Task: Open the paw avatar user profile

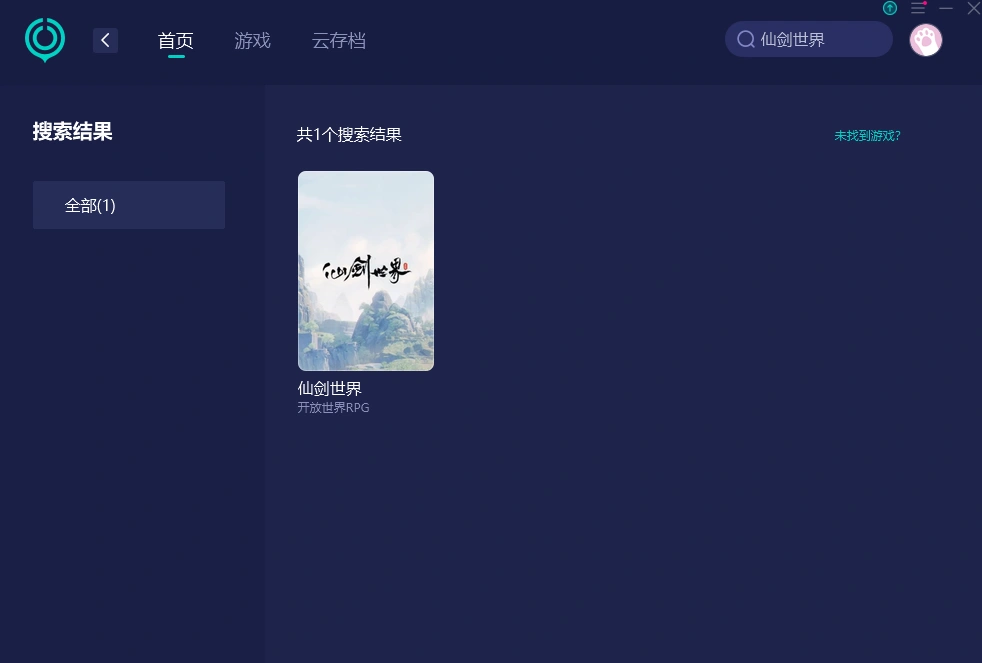Action: click(925, 40)
